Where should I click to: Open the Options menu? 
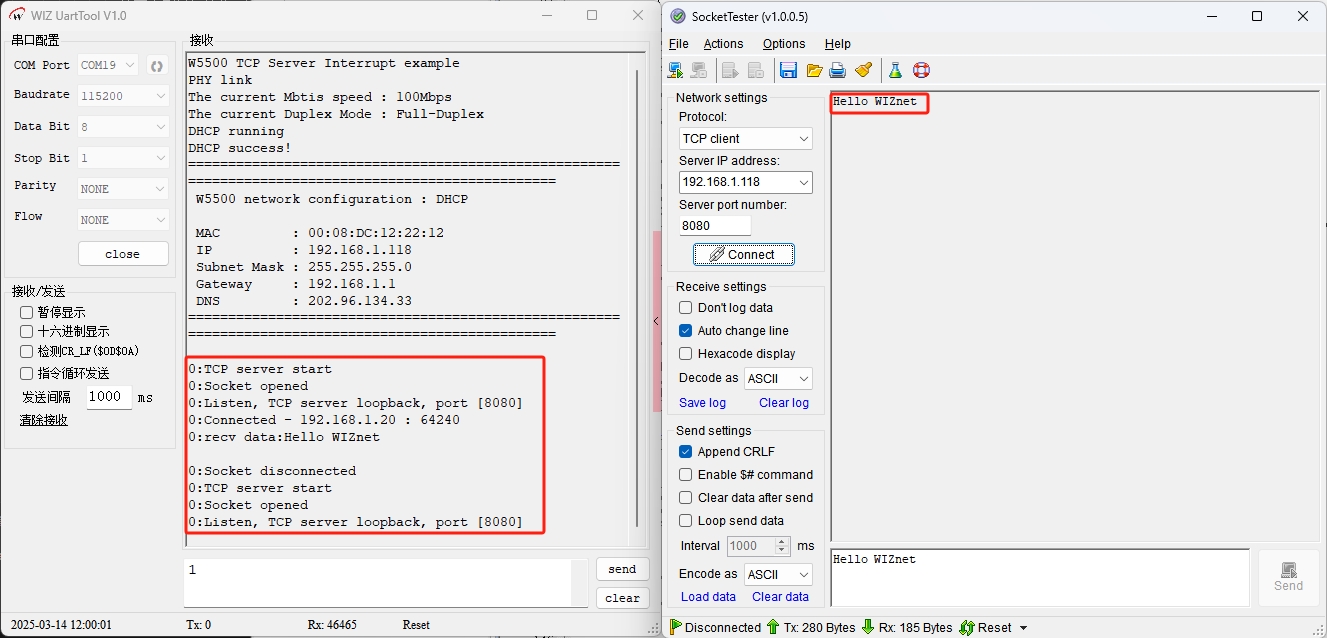click(783, 44)
